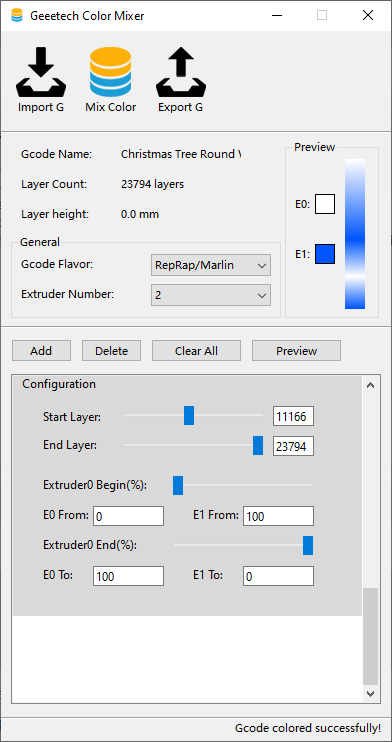Click the Preview button
Image resolution: width=392 pixels, height=742 pixels.
pyautogui.click(x=296, y=351)
